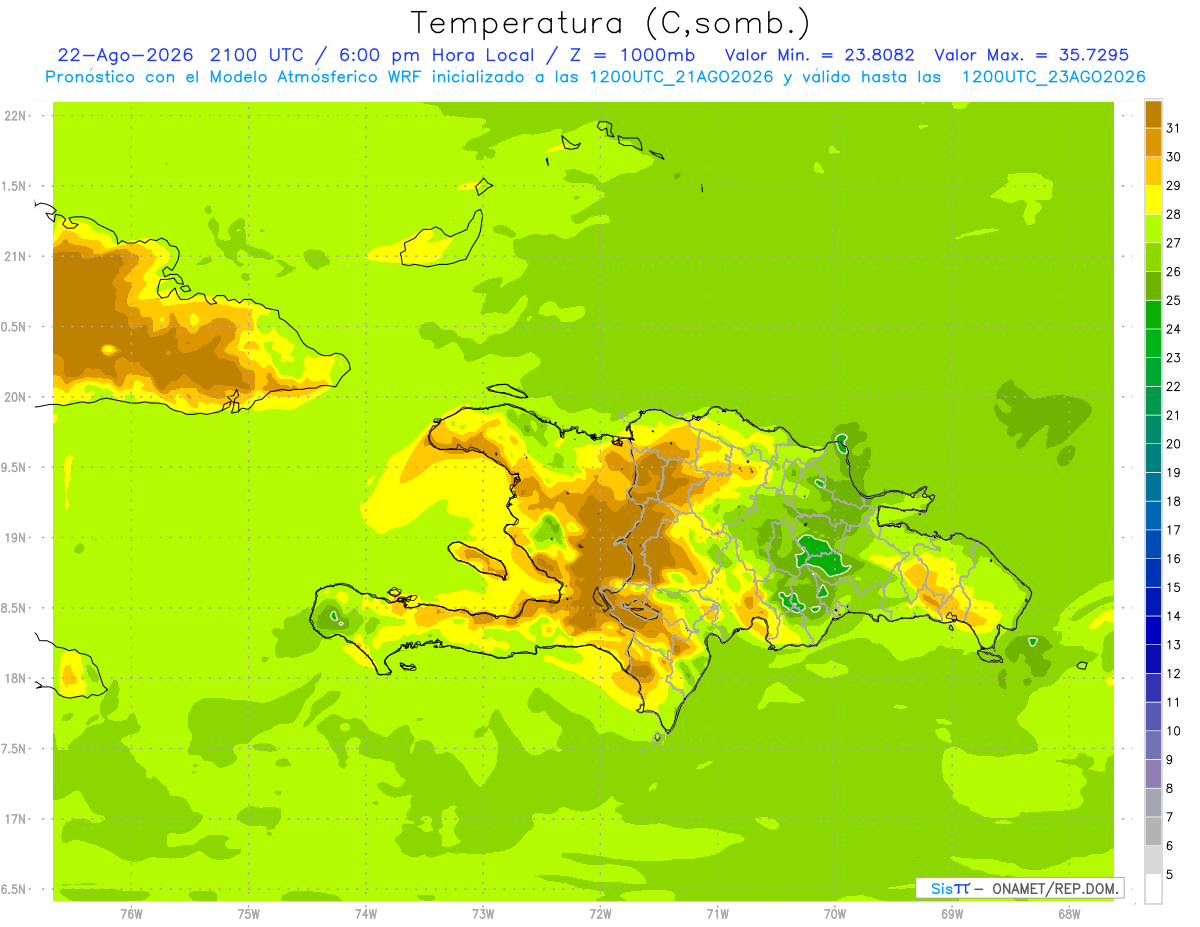Pick the blue swatch between legend values 16 and 17
The image size is (1200, 927).
click(x=1153, y=544)
